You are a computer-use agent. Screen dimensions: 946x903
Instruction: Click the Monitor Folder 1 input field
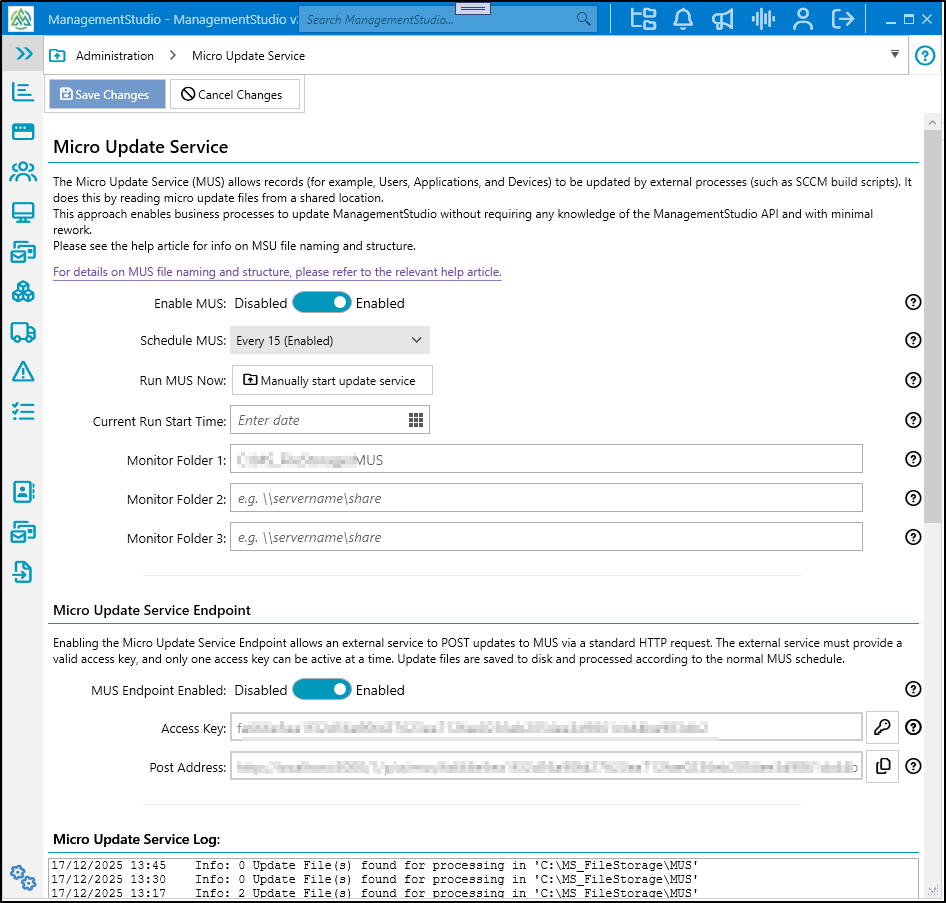(x=546, y=459)
